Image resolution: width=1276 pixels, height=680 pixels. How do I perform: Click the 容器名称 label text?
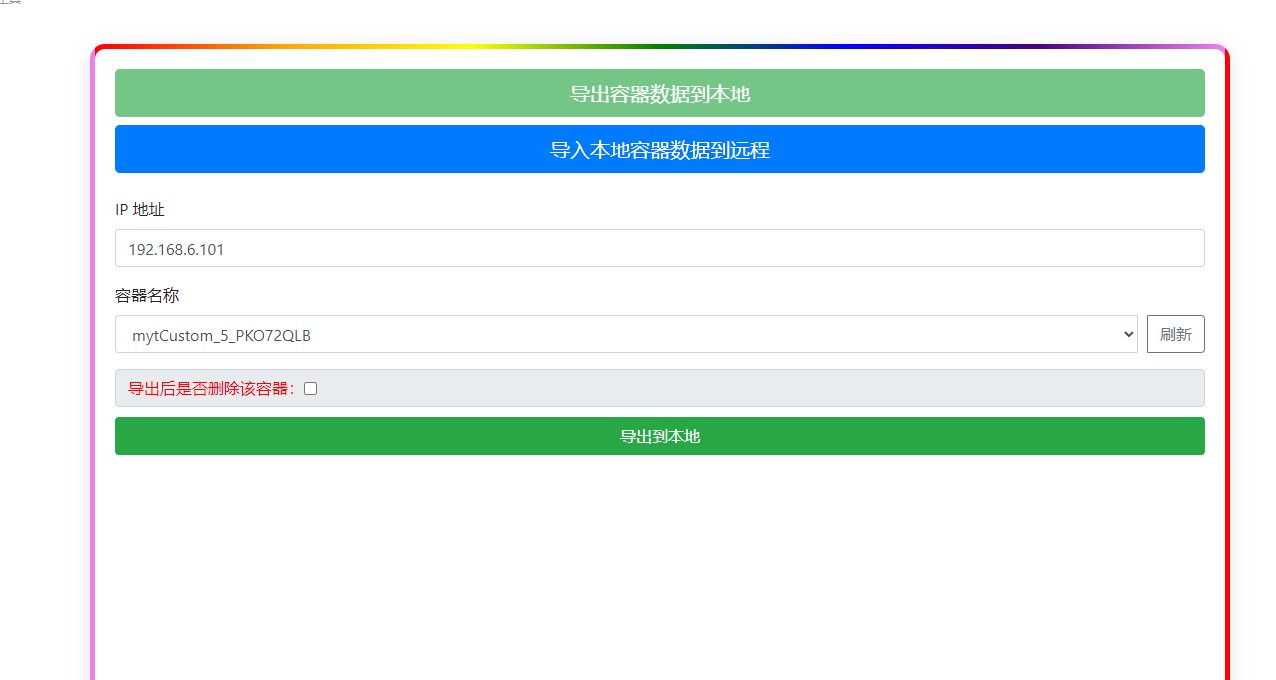147,295
